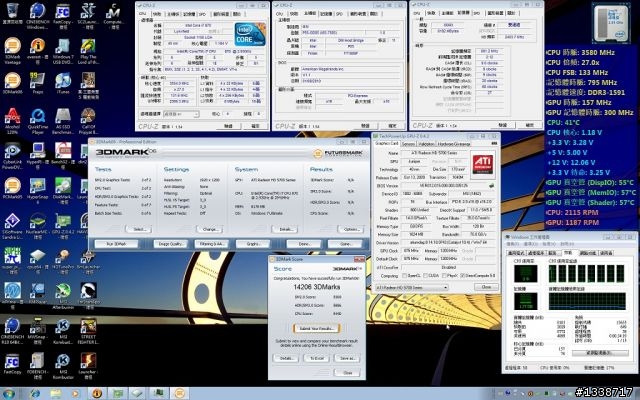Open SPD tab in the leftmost CPU-Z window
Image resolution: width=640 pixels, height=400 pixels.
(202, 14)
